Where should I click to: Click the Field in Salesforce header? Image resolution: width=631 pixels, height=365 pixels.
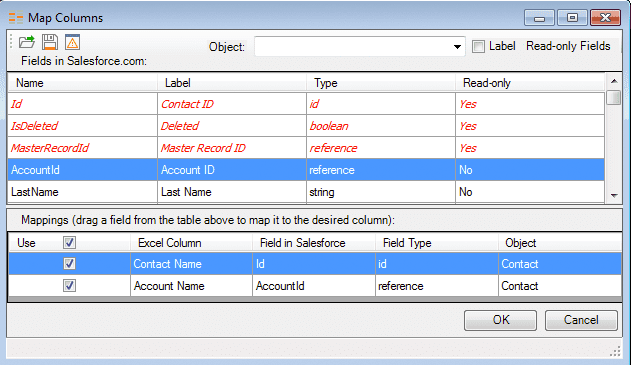pyautogui.click(x=314, y=243)
